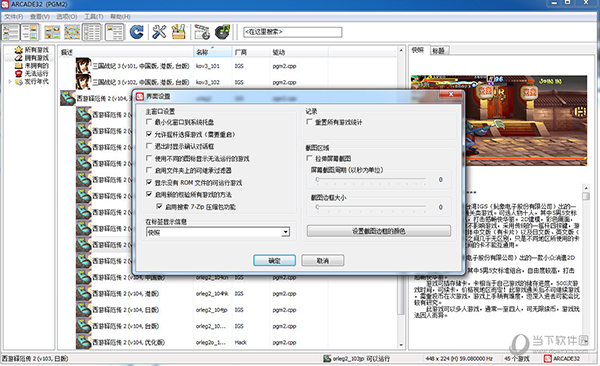The height and width of the screenshot is (366, 600).
Task: Open the 选项(O) menu
Action: tap(67, 16)
